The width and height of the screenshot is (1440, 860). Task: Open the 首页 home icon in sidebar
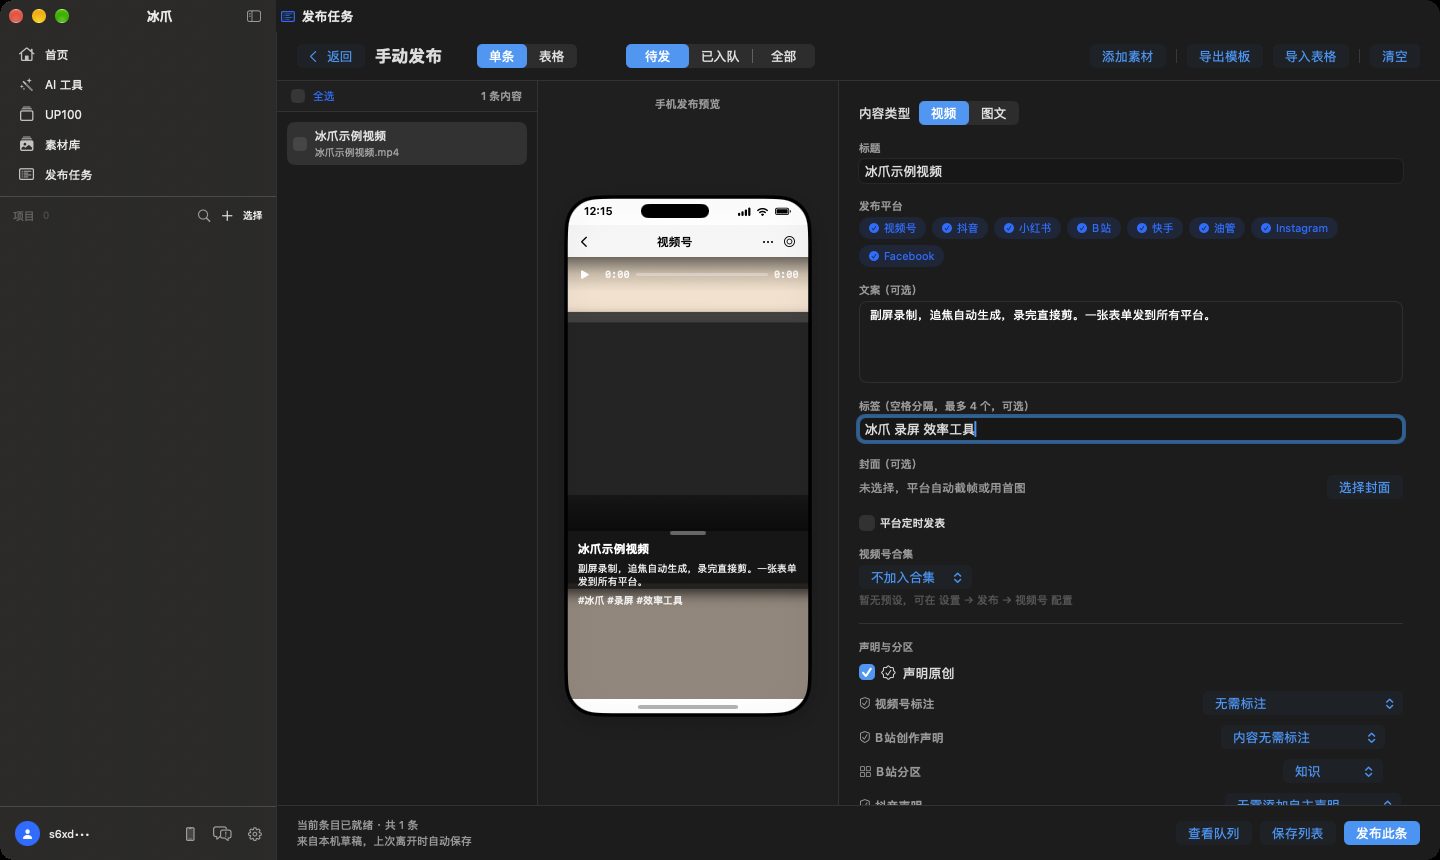pyautogui.click(x=27, y=55)
